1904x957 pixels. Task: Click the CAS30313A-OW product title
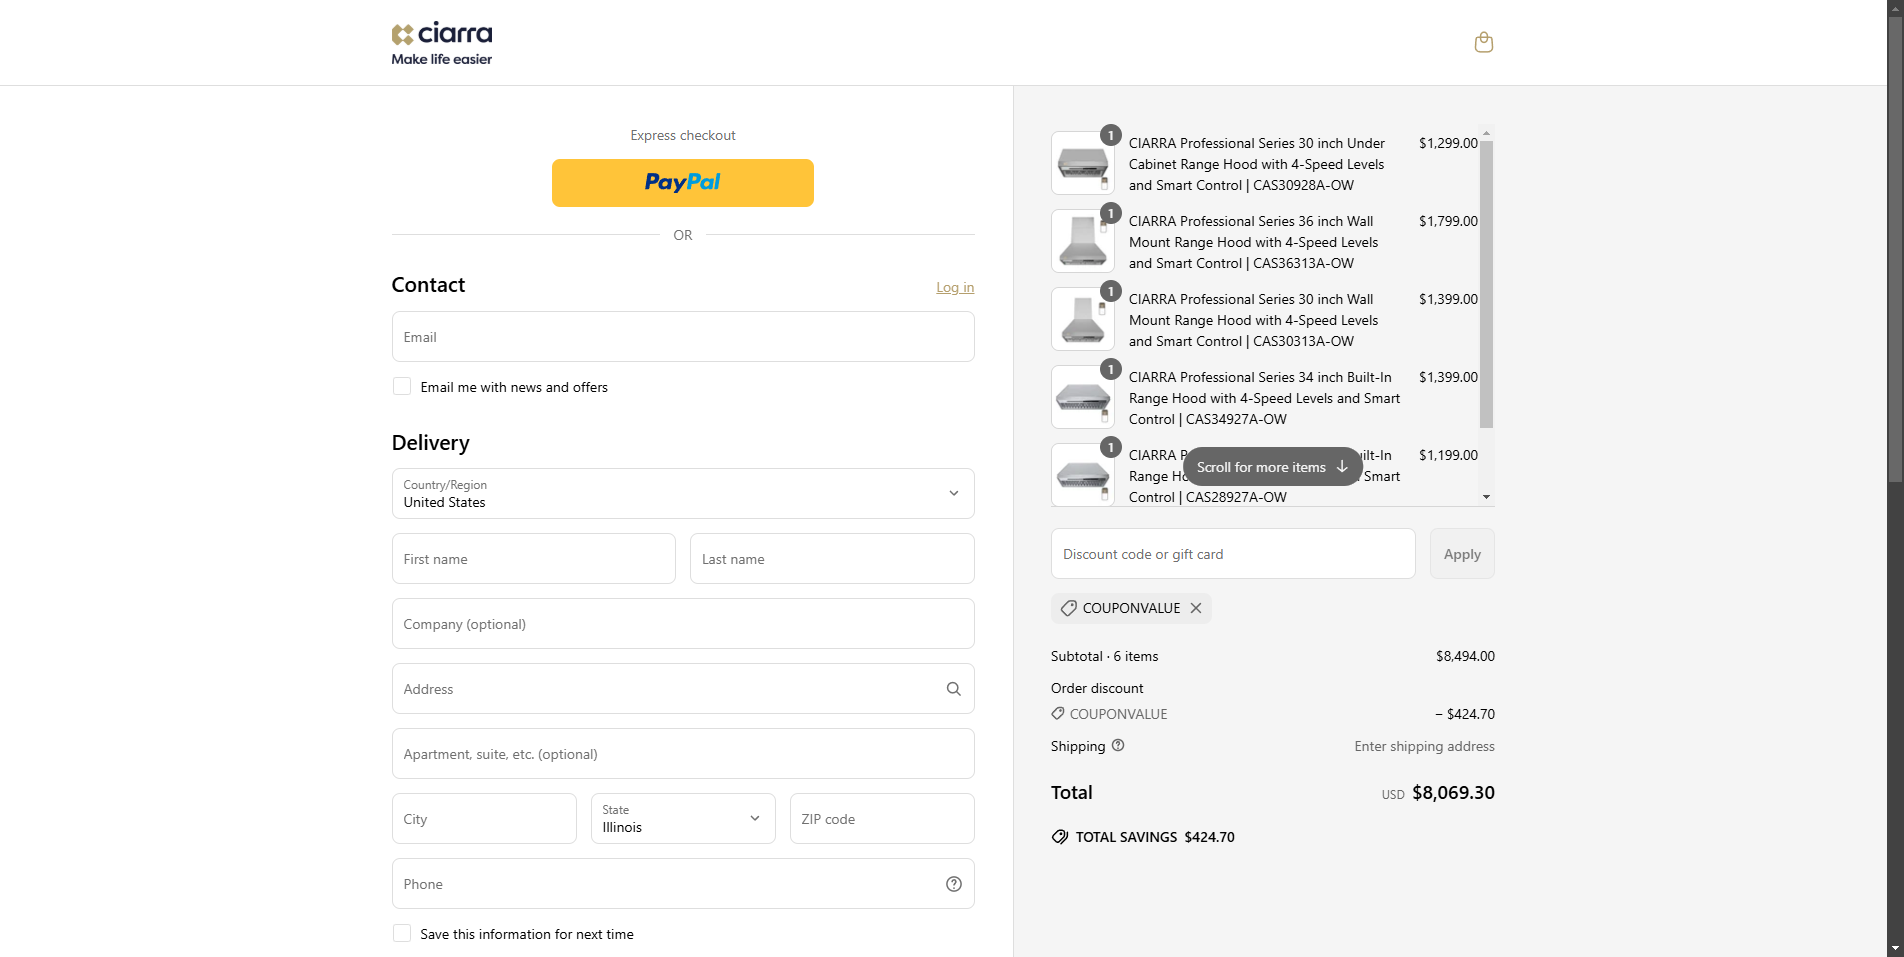(x=1254, y=320)
